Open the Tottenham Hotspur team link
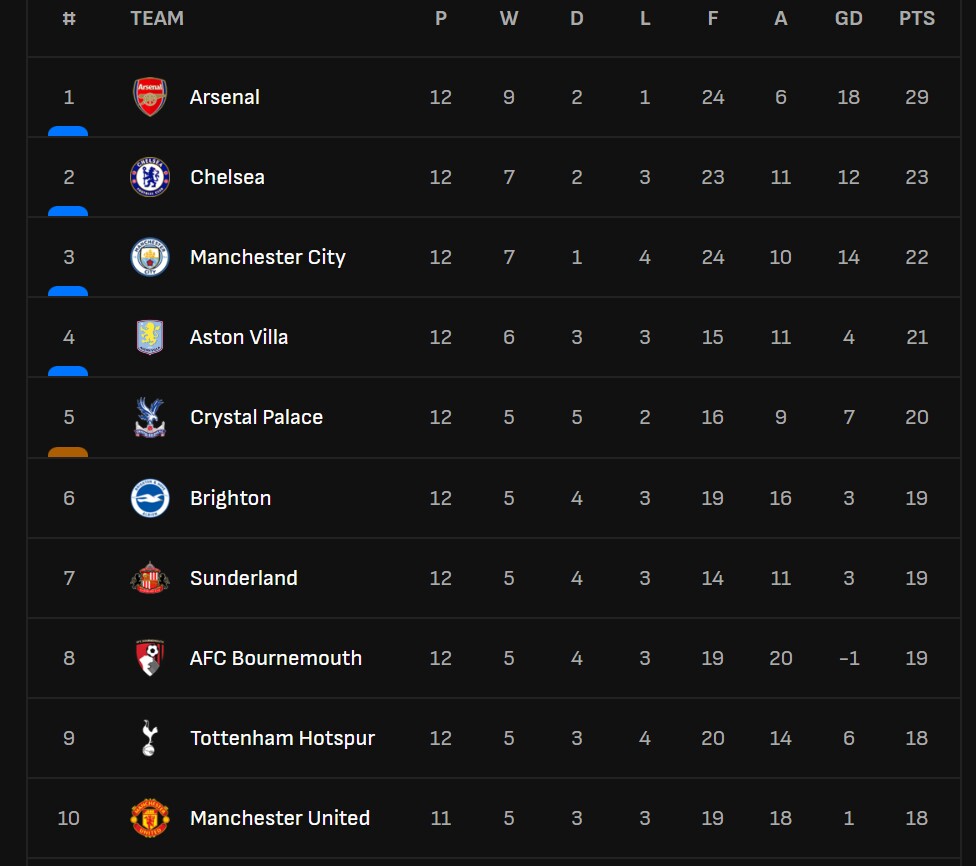The width and height of the screenshot is (976, 866). 282,738
